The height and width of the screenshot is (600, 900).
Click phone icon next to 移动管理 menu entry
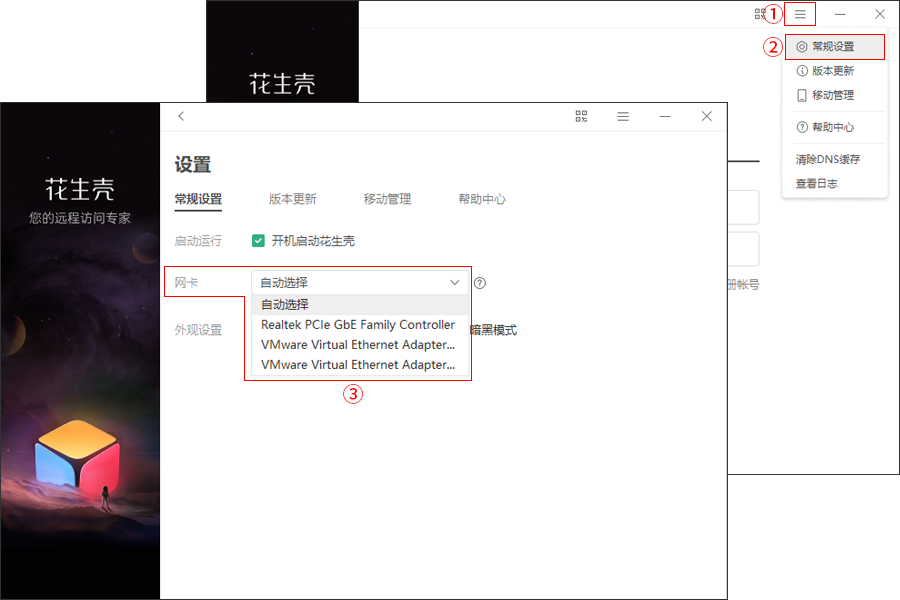point(802,95)
